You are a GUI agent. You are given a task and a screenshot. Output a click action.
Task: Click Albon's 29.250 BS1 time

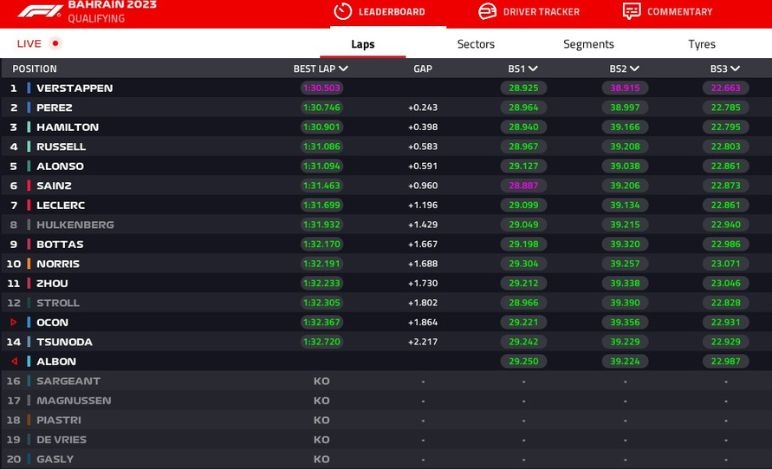click(x=523, y=361)
